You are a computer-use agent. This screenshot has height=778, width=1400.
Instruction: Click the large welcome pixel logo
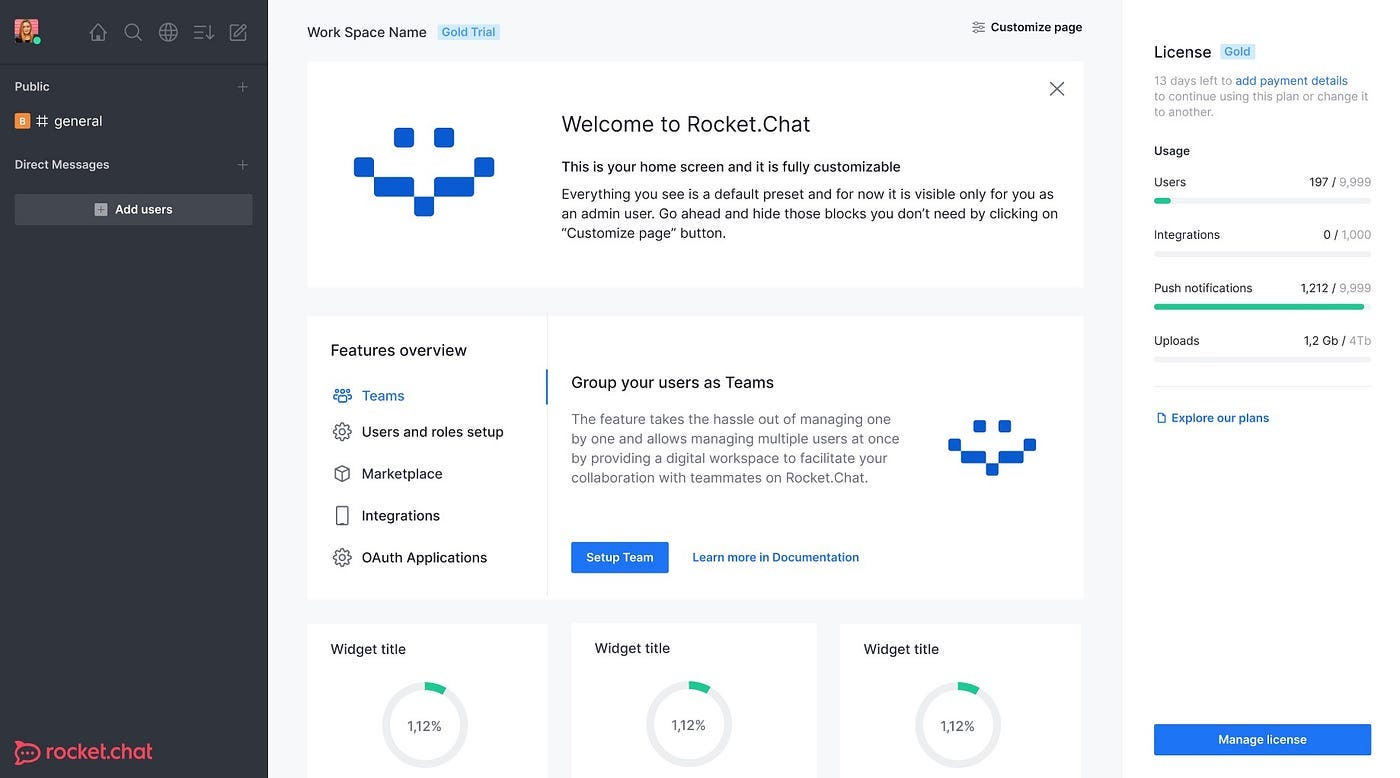[424, 171]
